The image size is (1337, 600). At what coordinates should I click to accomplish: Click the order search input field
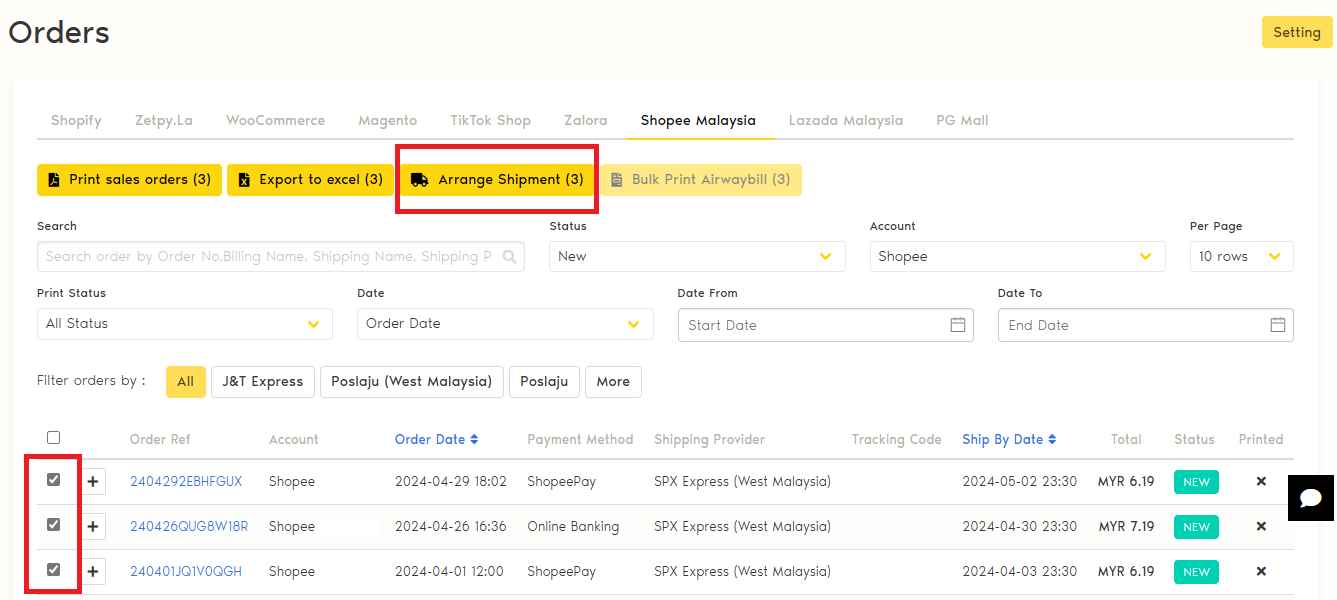(x=270, y=257)
